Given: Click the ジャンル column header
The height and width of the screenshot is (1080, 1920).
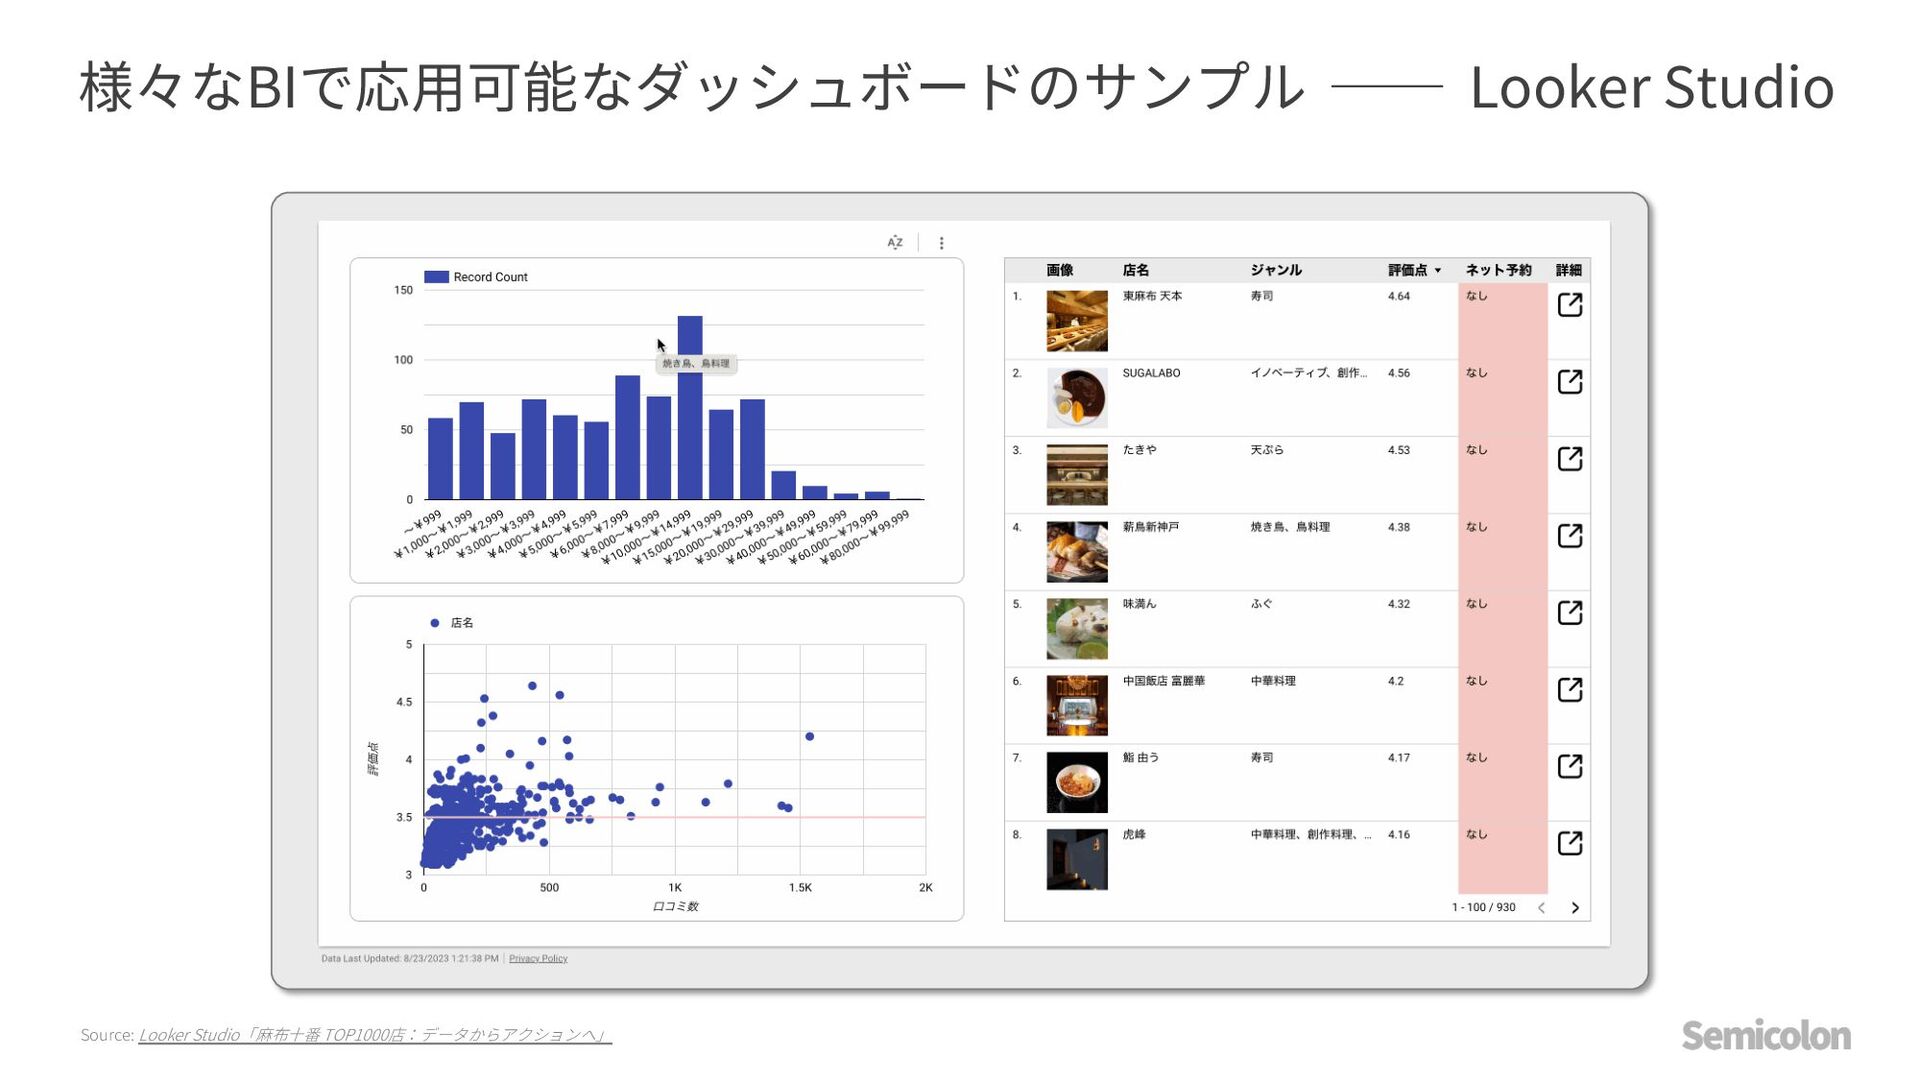Looking at the screenshot, I should [x=1275, y=270].
